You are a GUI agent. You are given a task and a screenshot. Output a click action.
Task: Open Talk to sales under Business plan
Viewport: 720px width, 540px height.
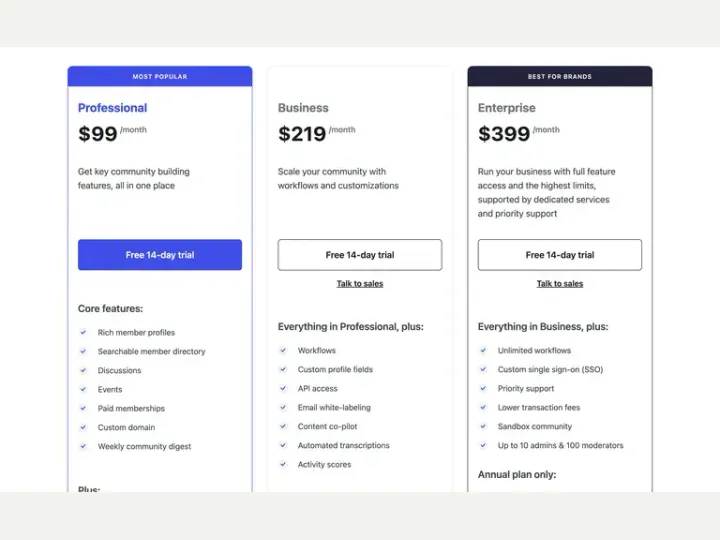[x=360, y=284]
